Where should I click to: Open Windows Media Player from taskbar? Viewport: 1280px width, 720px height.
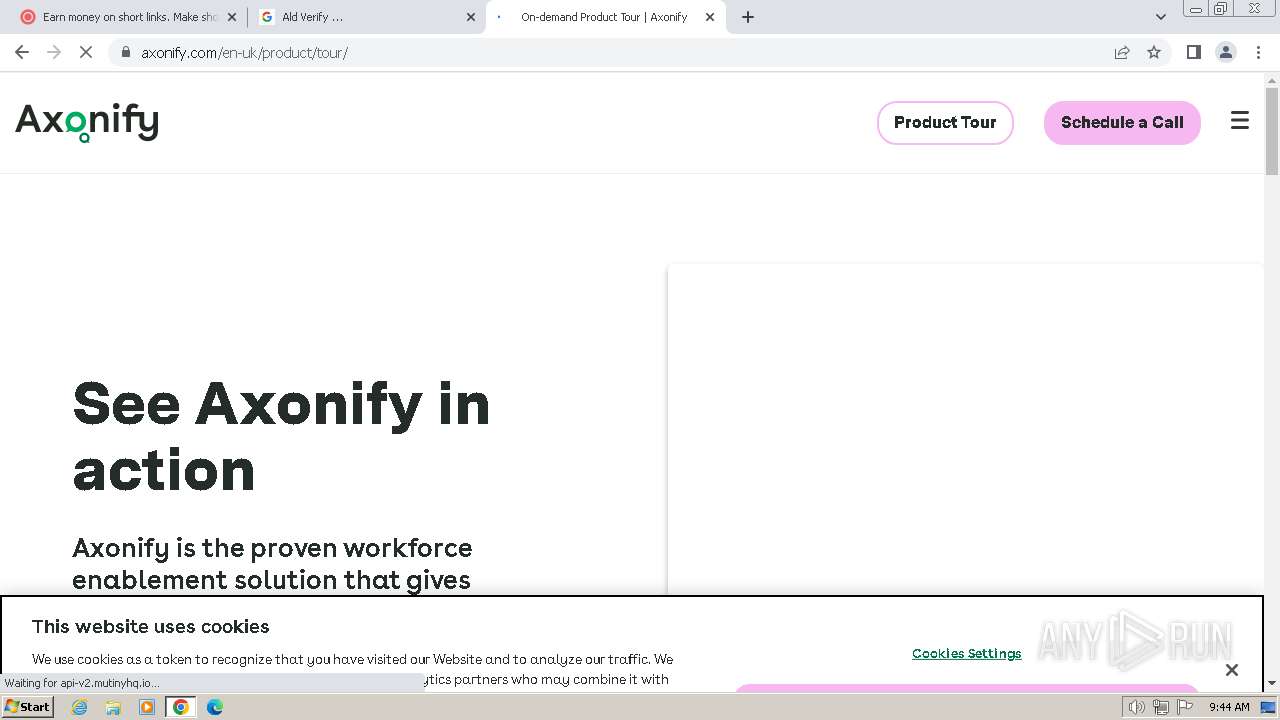pos(147,707)
